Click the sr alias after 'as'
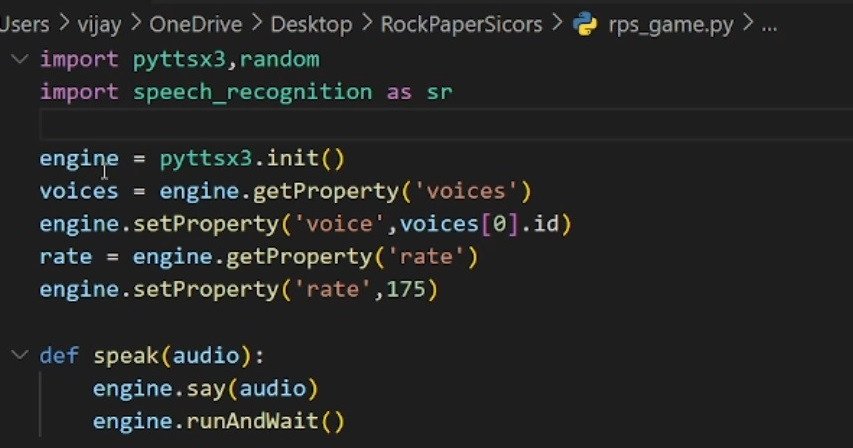The width and height of the screenshot is (853, 448). click(x=439, y=93)
